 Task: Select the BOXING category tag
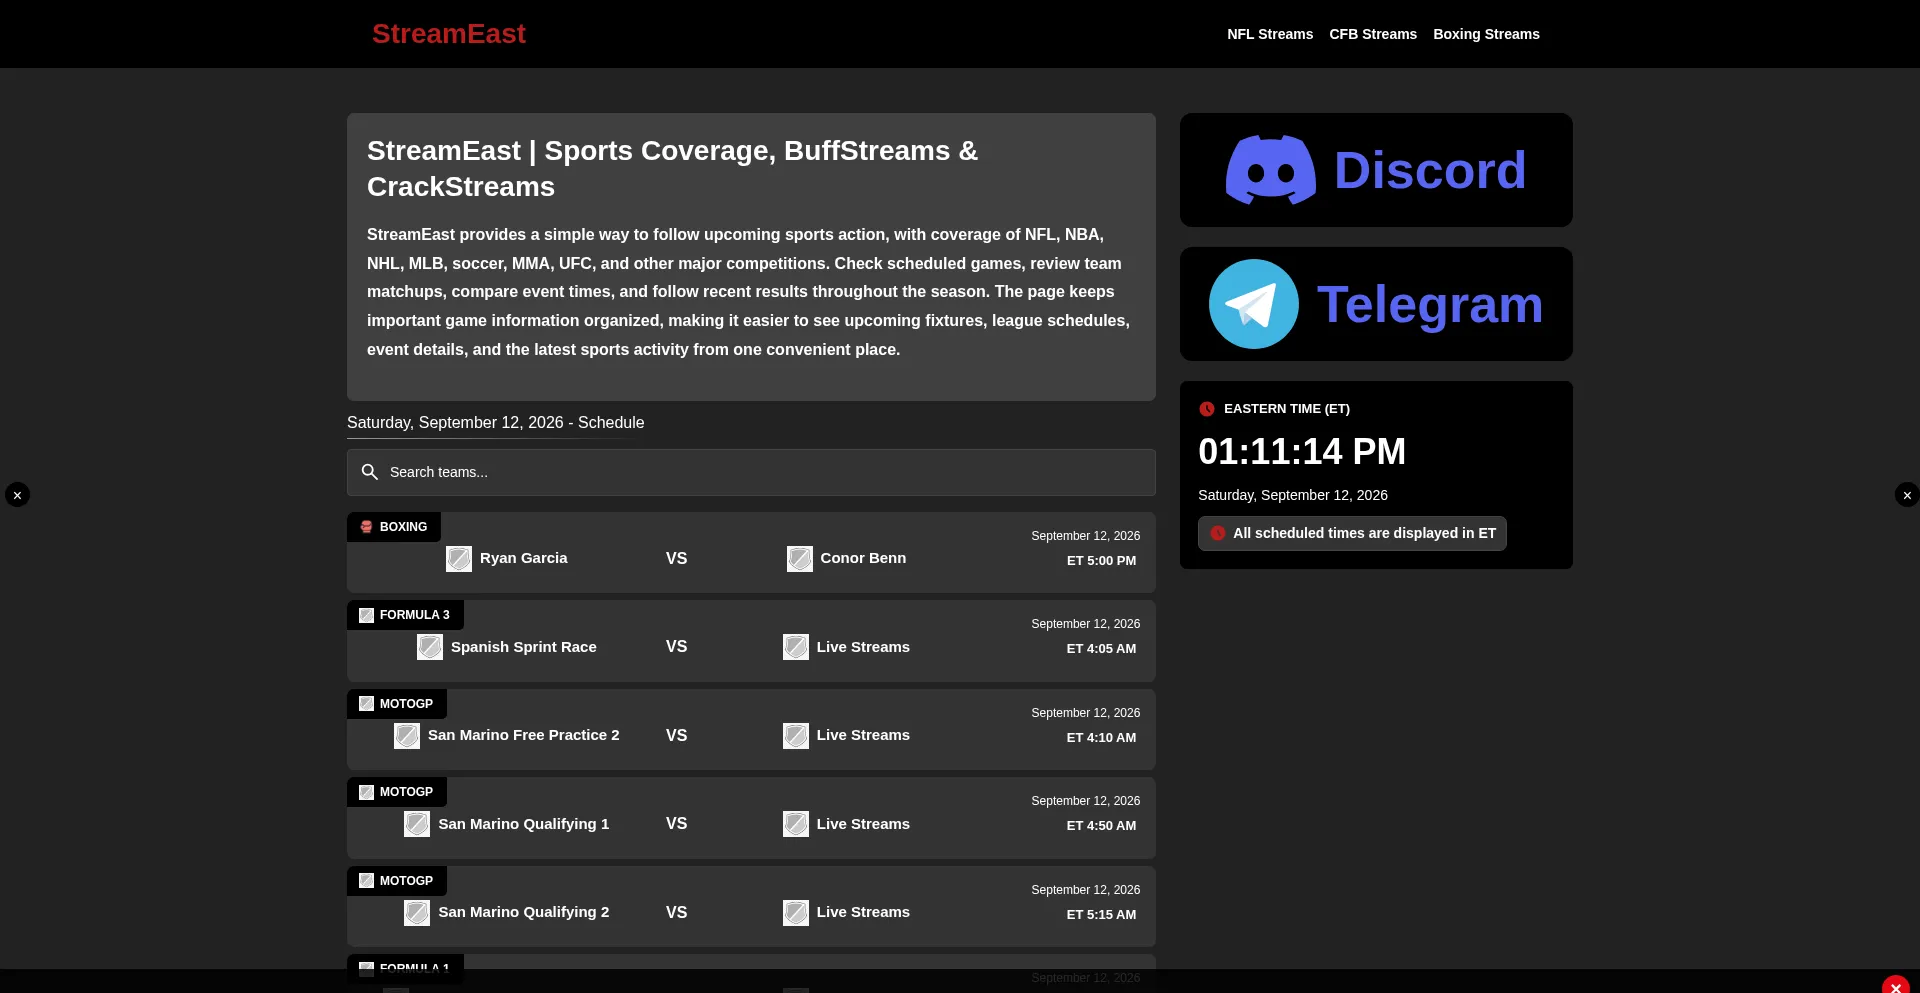[394, 527]
